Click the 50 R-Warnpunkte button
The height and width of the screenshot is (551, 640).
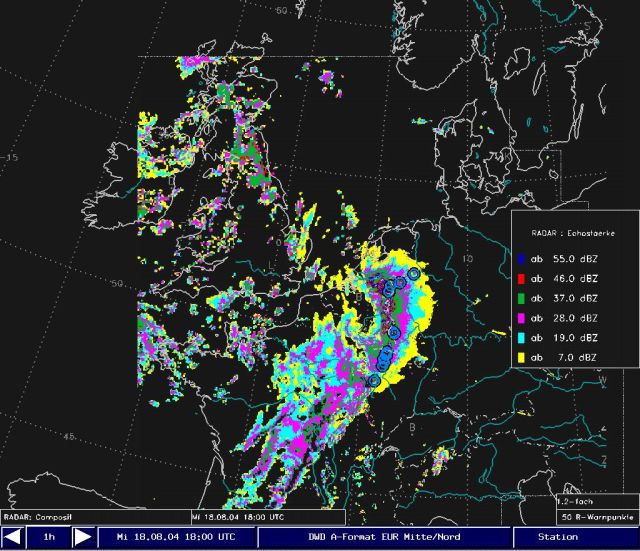596,517
